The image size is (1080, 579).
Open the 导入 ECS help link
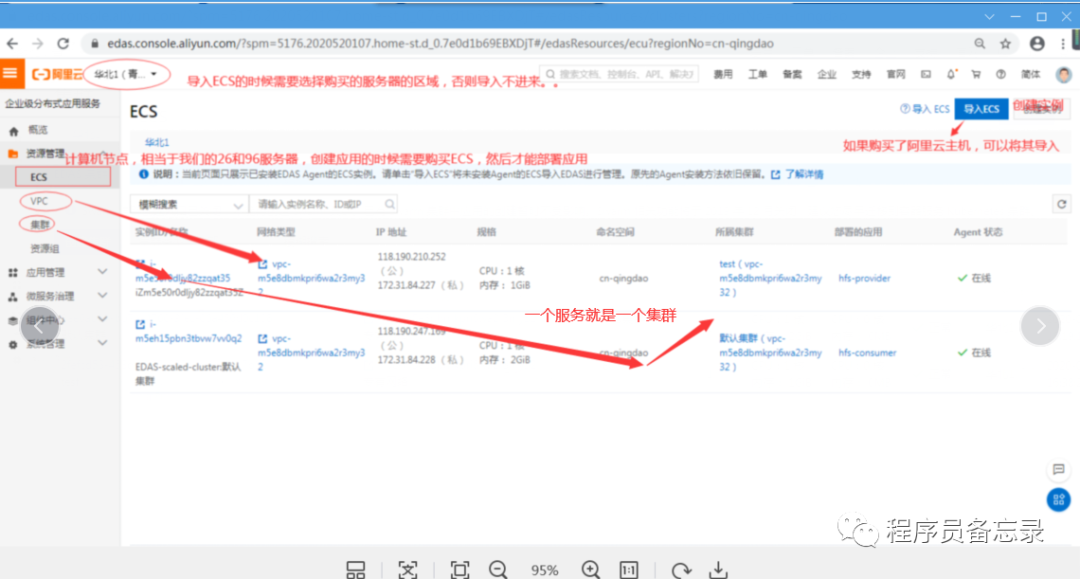tap(924, 109)
